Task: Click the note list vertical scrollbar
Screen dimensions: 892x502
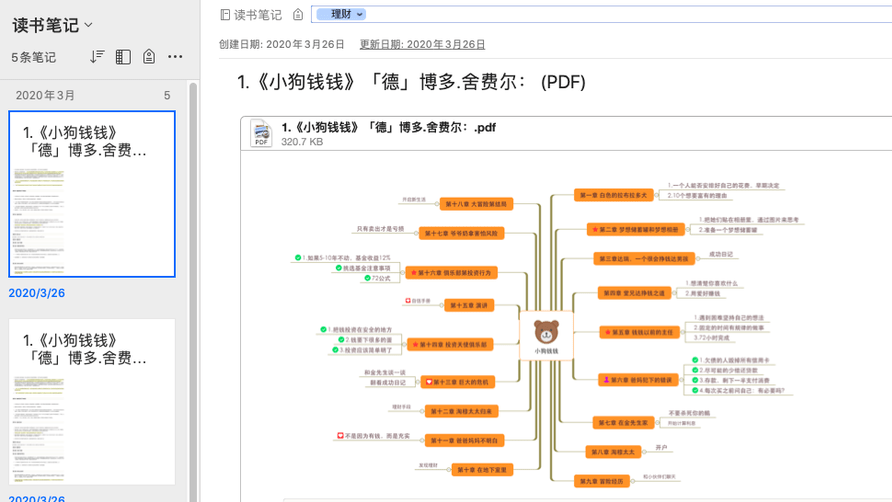Action: [x=193, y=291]
